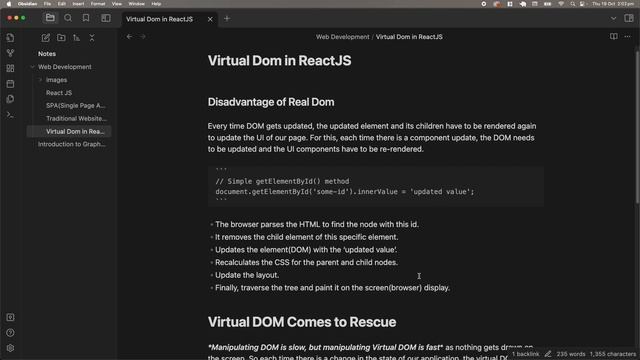Open the templates ribbon icon

coord(11,99)
